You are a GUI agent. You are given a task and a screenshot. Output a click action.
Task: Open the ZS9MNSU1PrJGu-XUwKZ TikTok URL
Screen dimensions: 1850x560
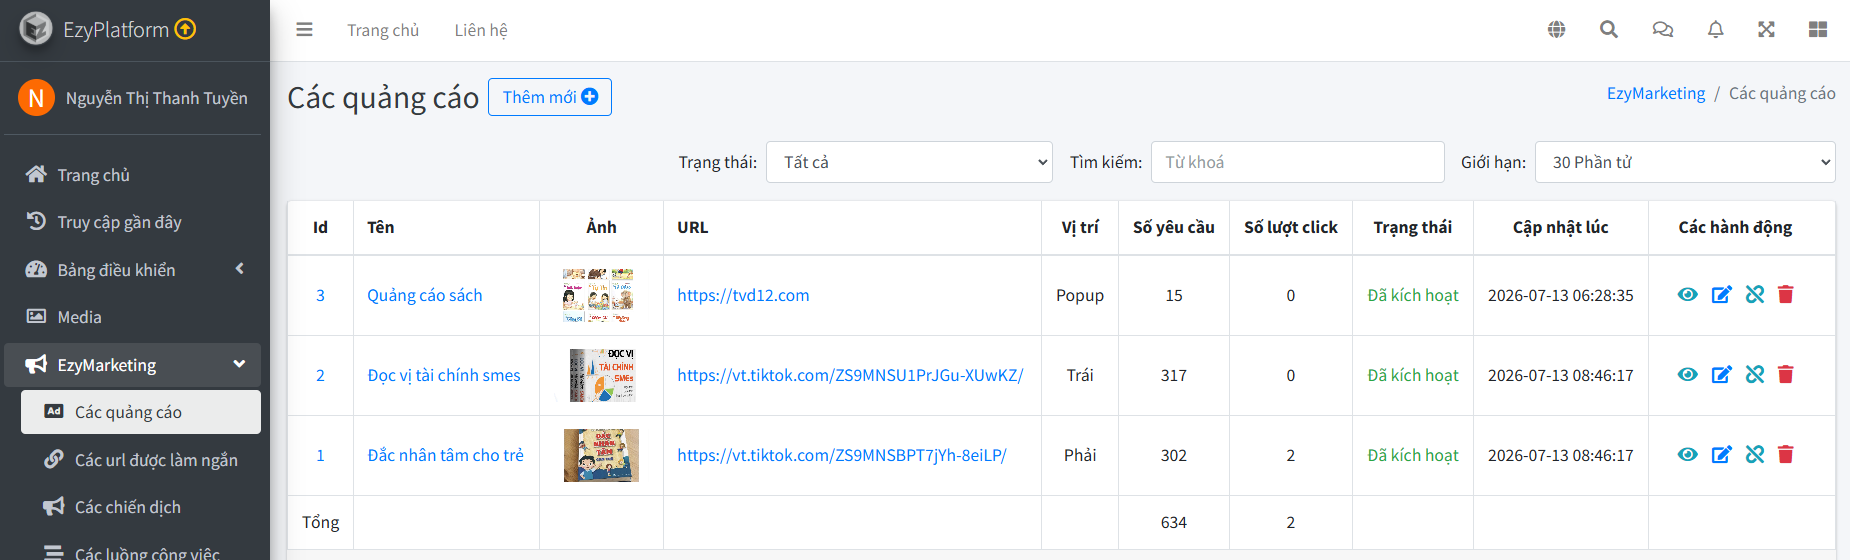[x=850, y=375]
